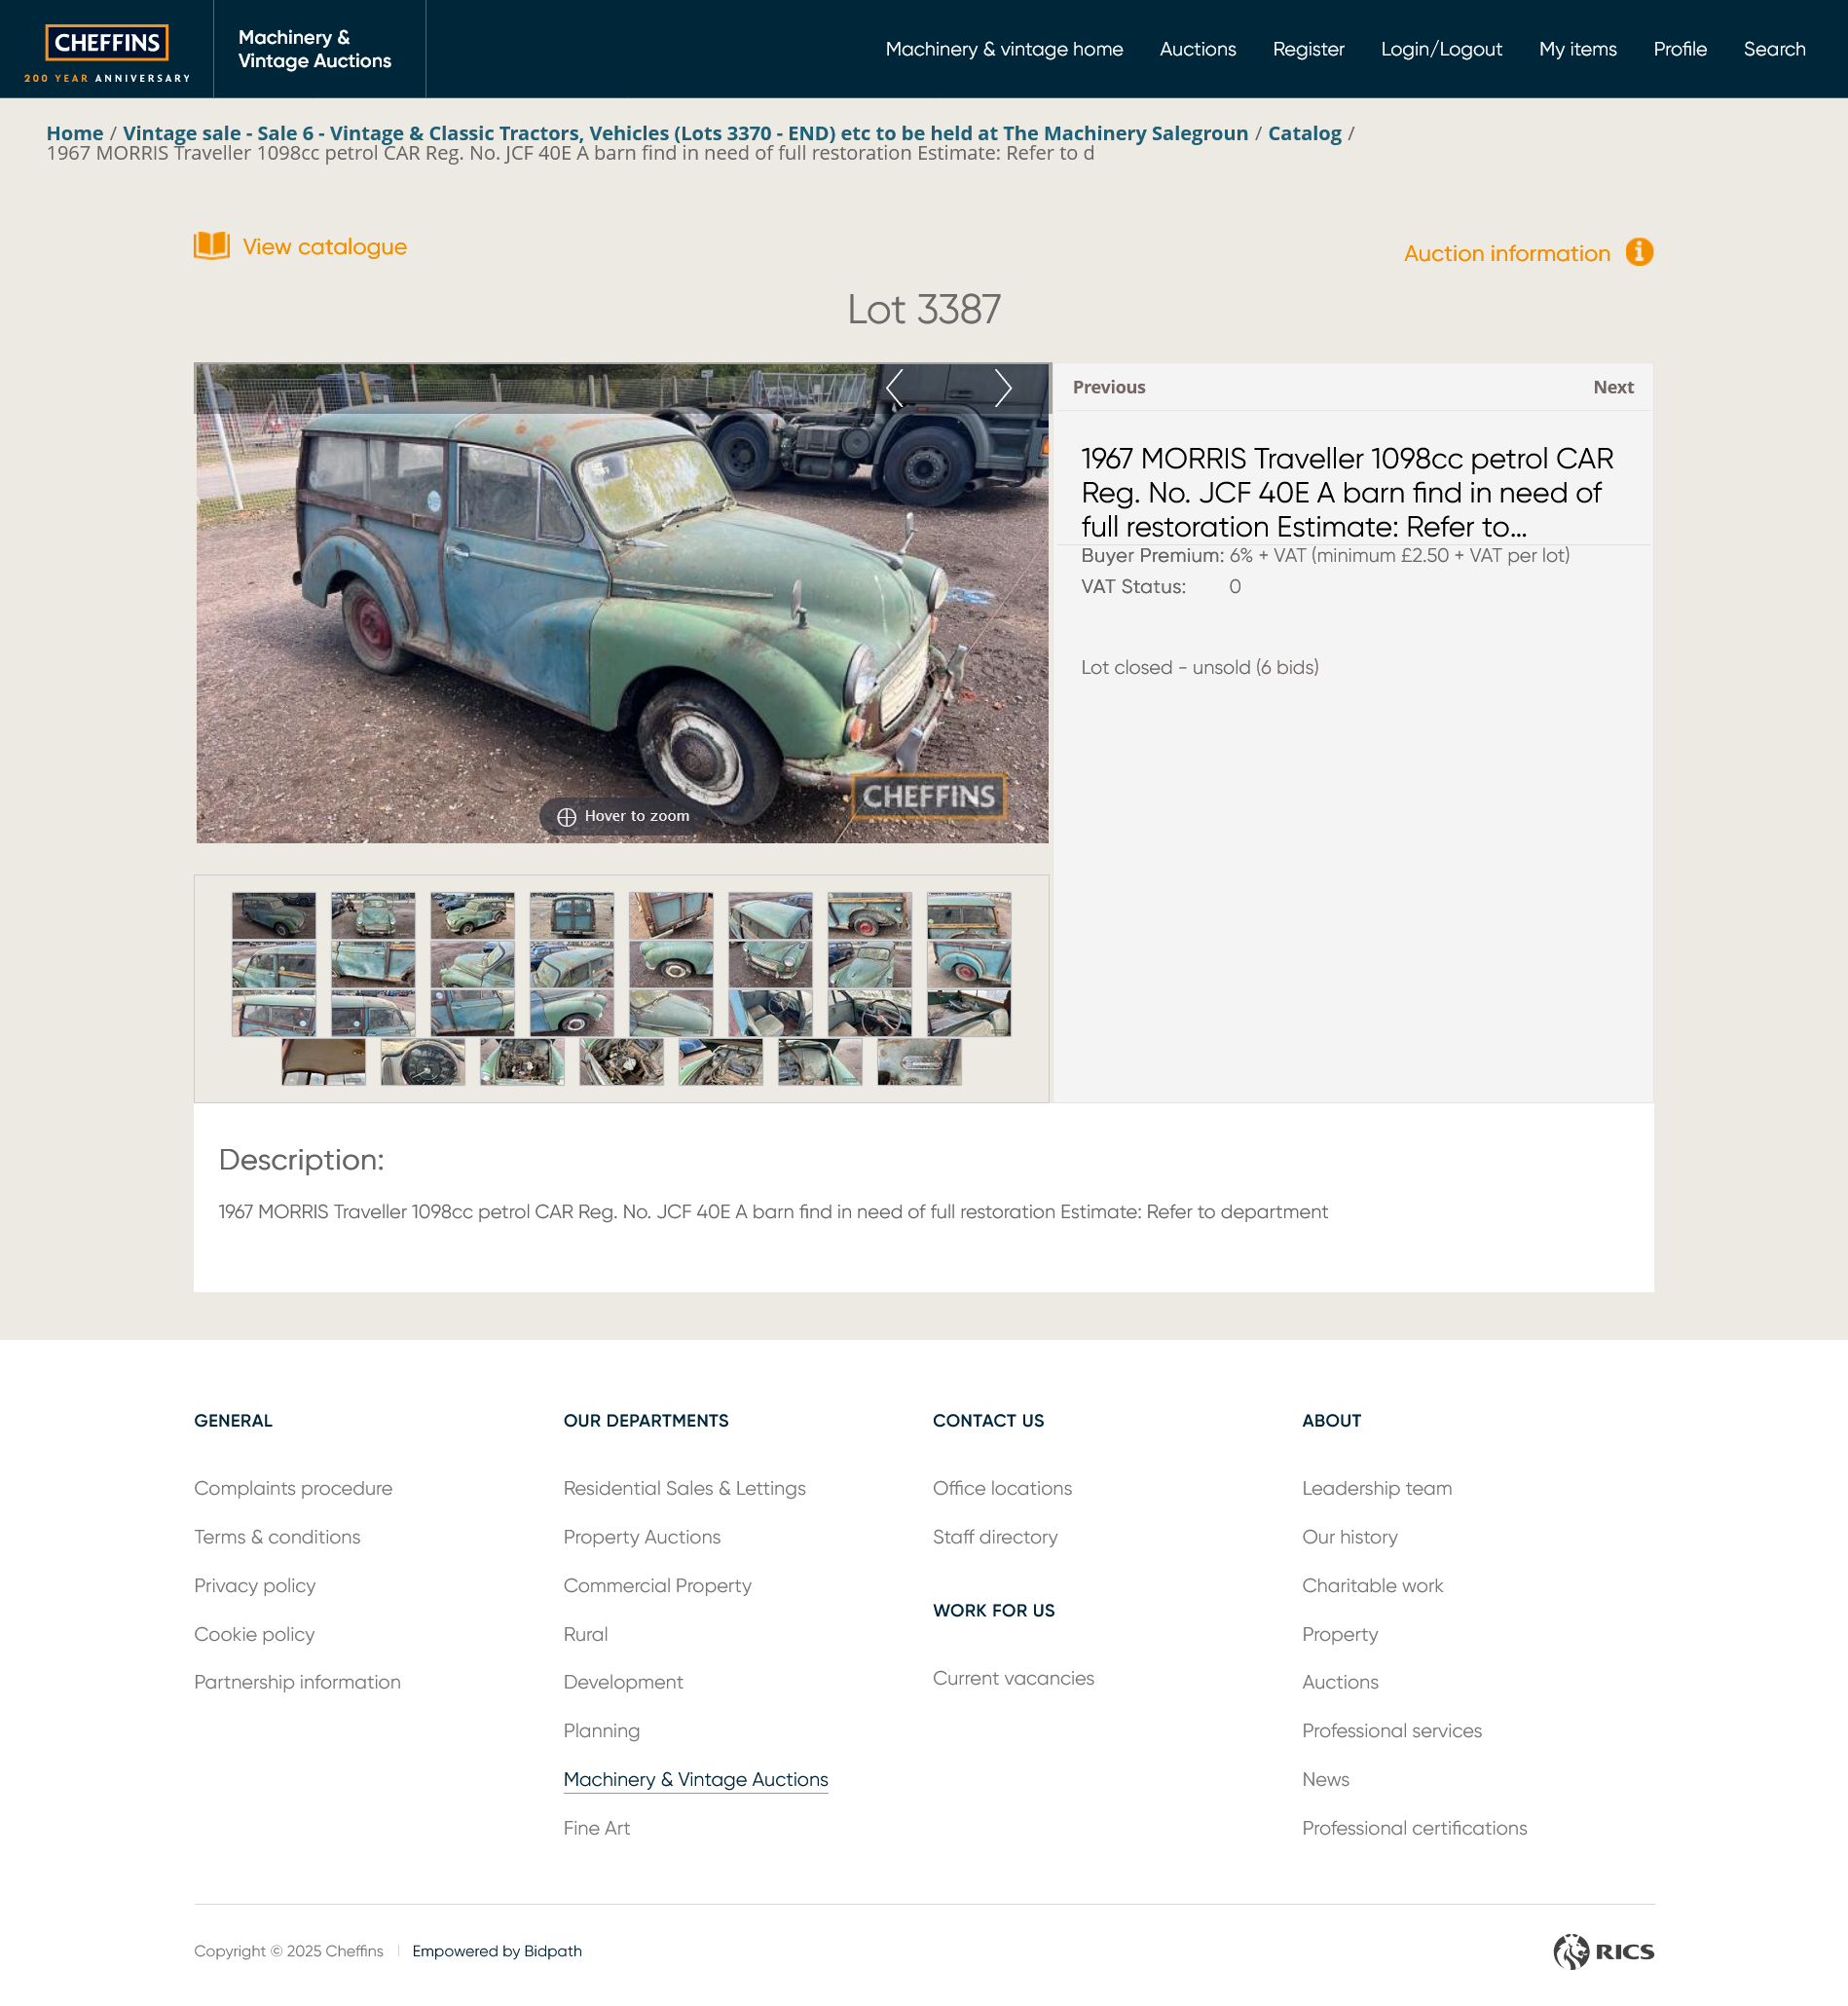The width and height of the screenshot is (1848, 2006).
Task: Open the Auctions menu item
Action: (x=1197, y=49)
